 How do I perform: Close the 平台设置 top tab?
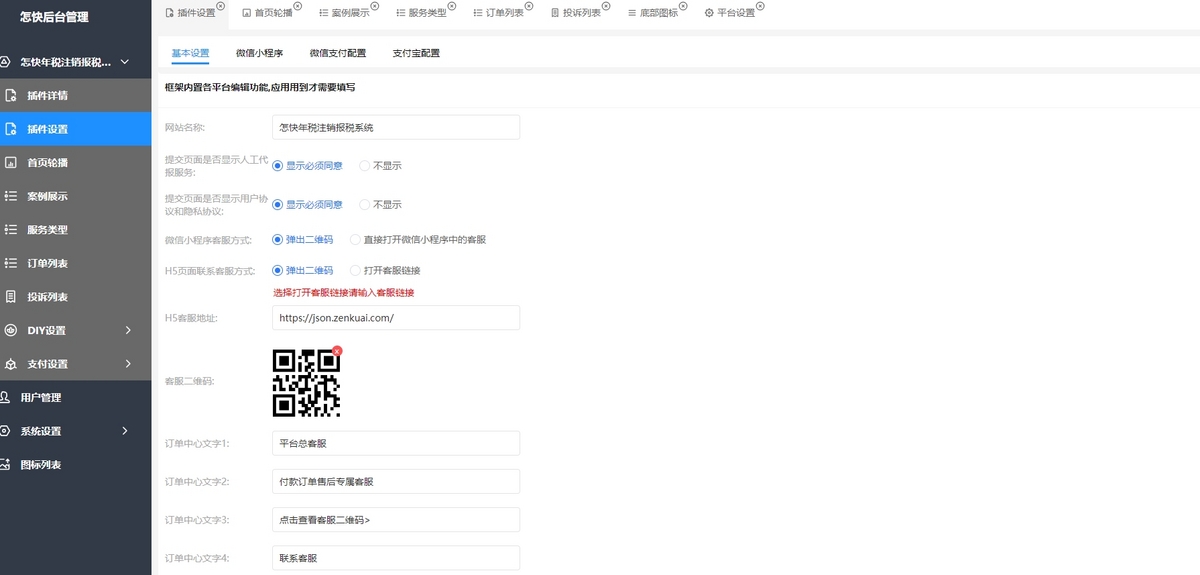(x=760, y=6)
